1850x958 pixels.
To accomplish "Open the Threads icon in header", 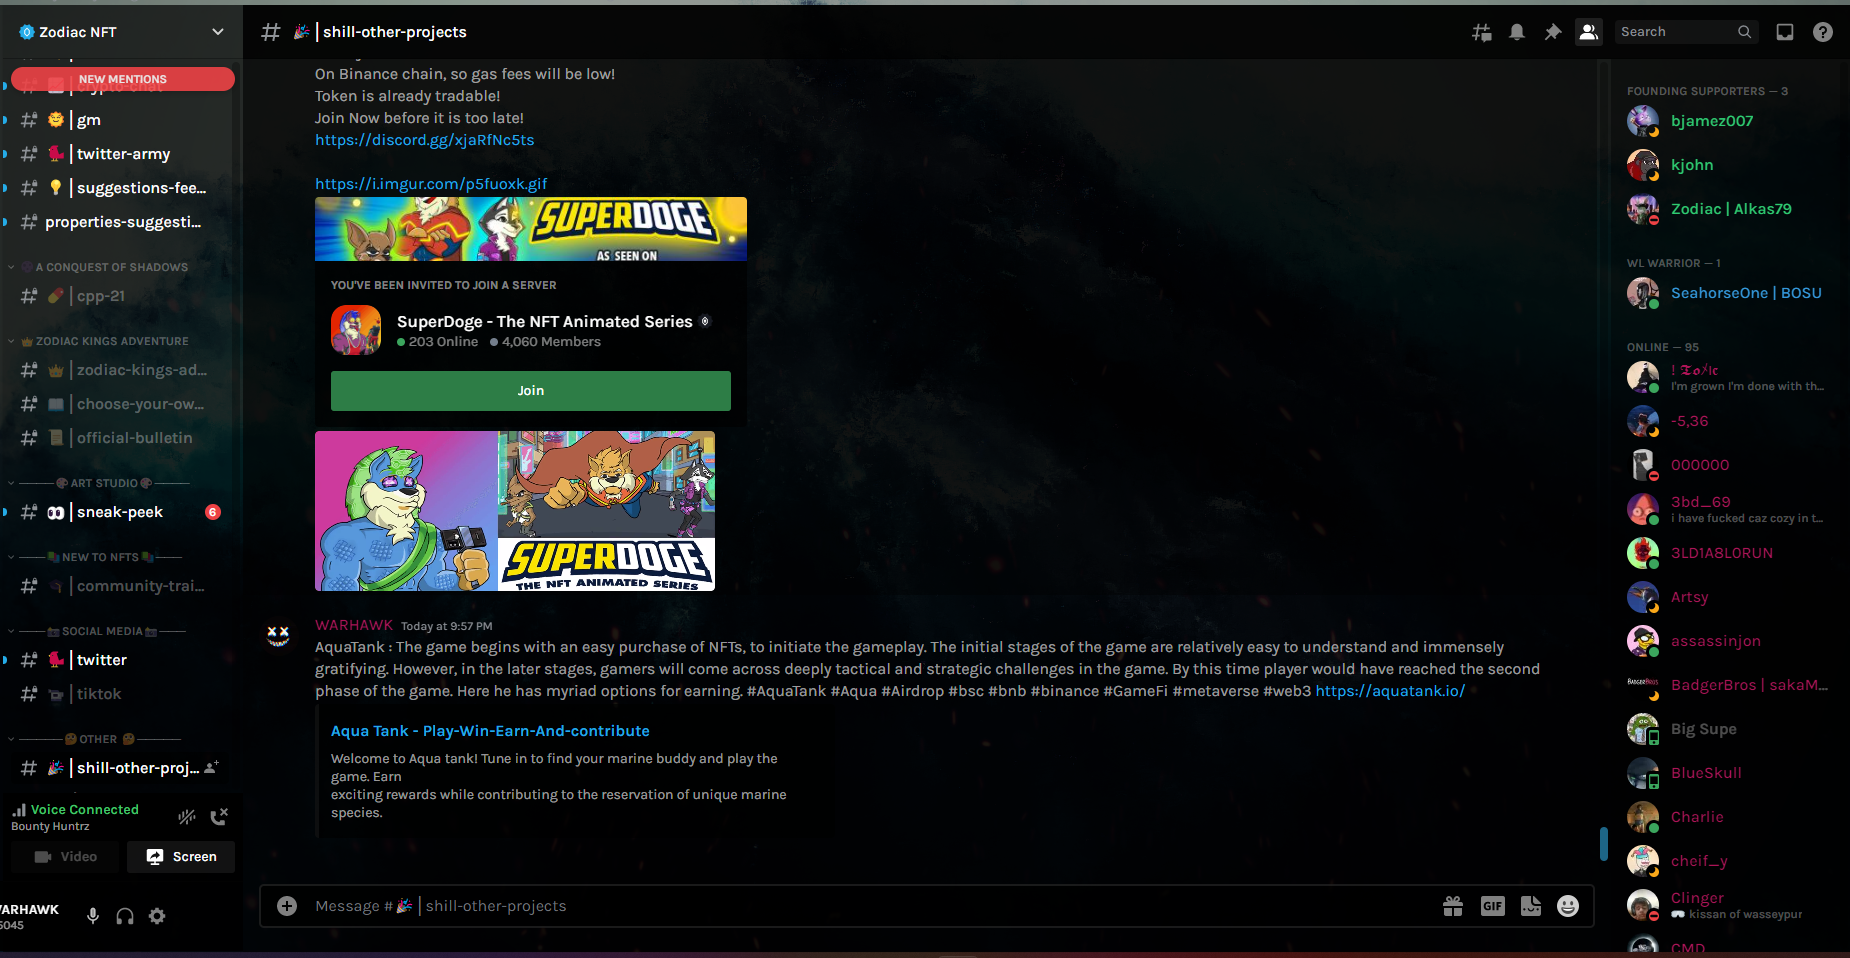I will (1482, 32).
